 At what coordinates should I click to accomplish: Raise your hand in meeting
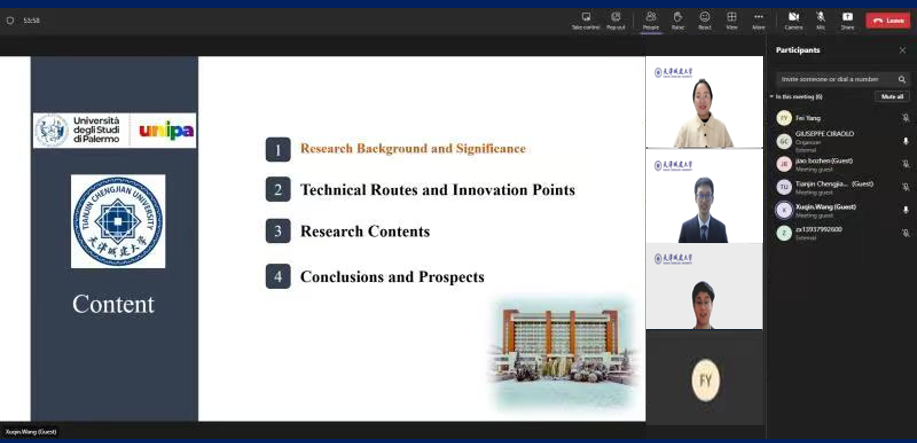[x=677, y=18]
